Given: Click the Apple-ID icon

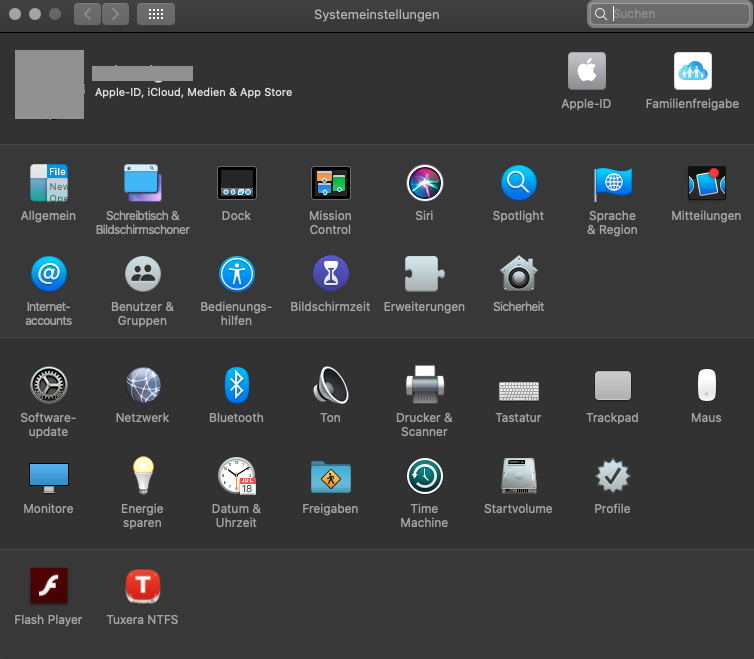Looking at the screenshot, I should click(x=586, y=72).
